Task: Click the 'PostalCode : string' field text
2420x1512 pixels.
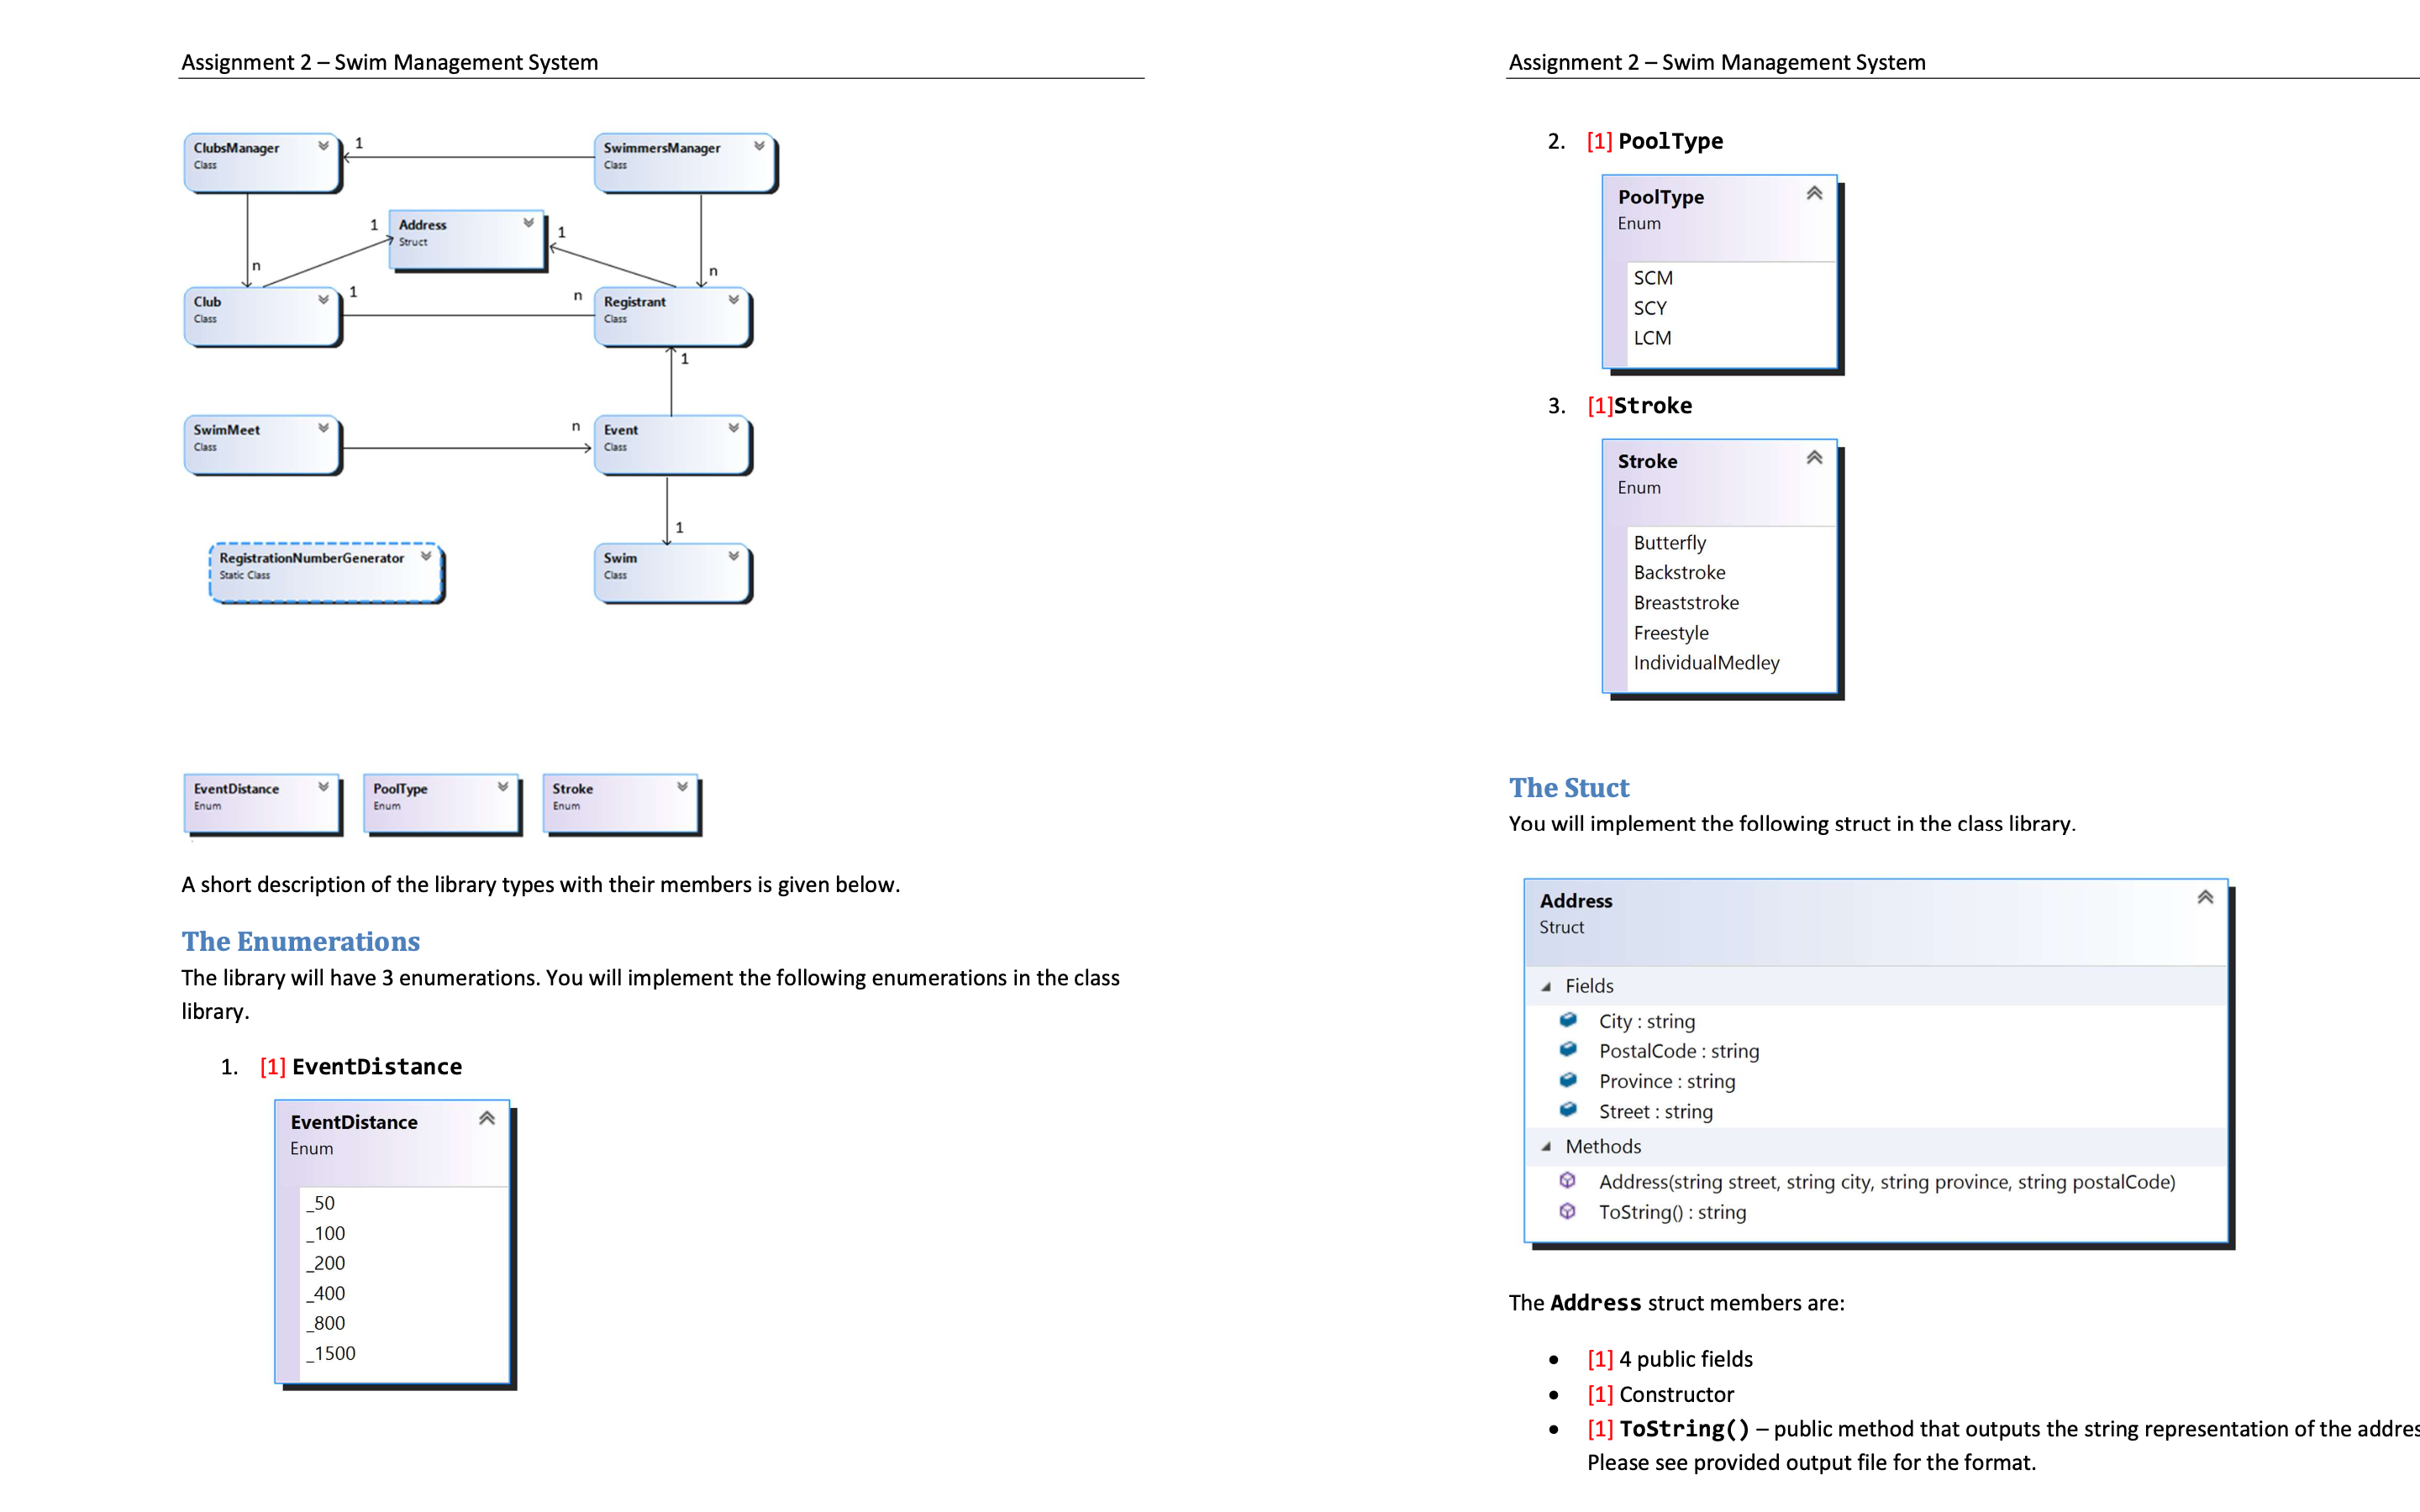Action: [x=1679, y=1051]
